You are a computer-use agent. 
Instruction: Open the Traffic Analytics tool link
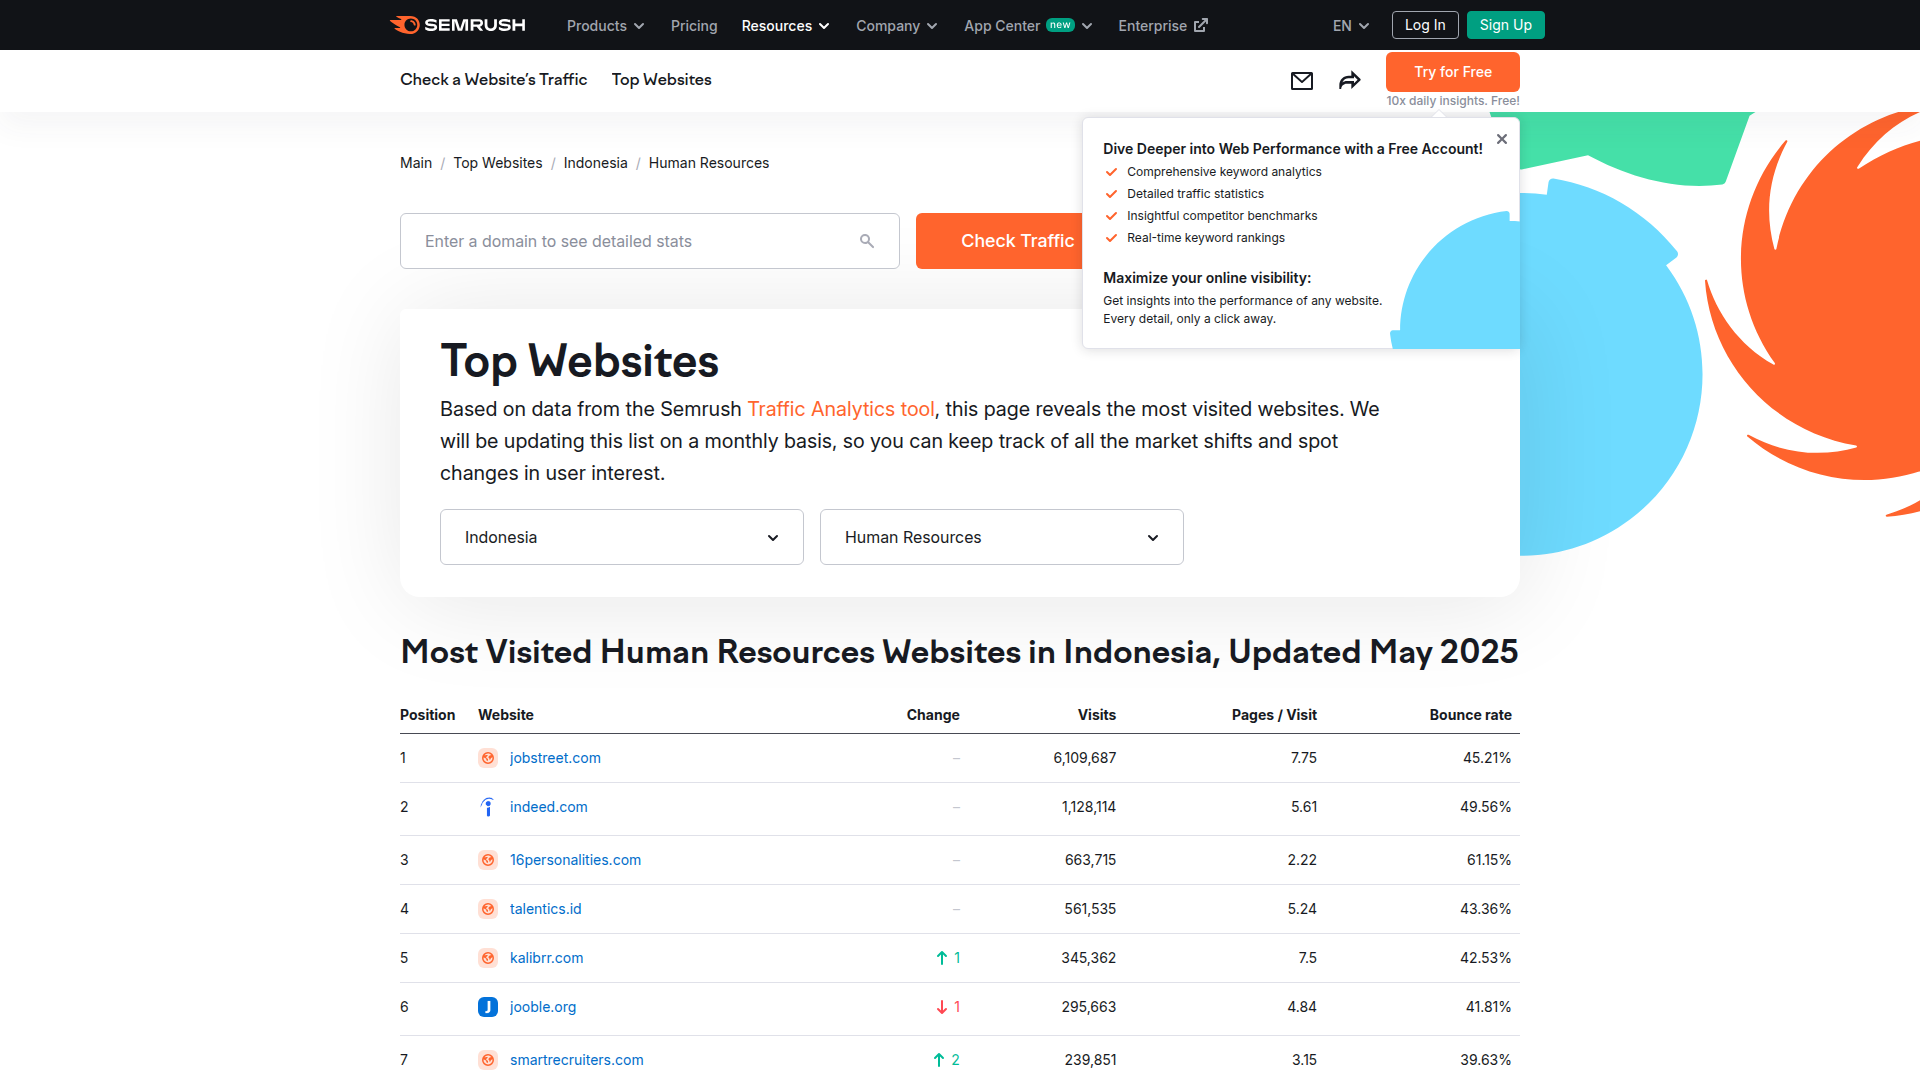coord(841,409)
